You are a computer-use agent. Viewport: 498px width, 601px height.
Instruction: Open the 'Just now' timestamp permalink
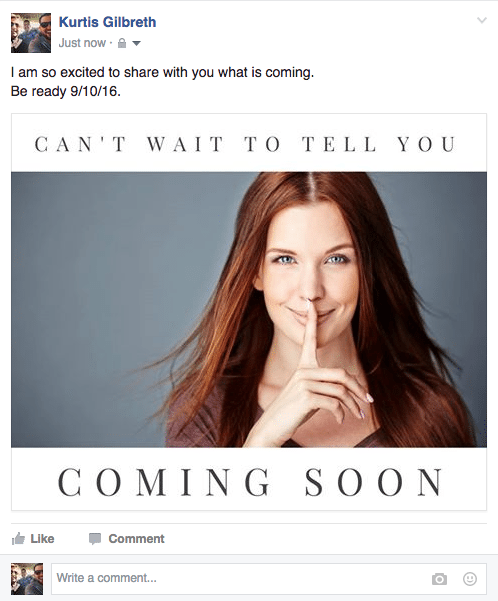coord(82,43)
